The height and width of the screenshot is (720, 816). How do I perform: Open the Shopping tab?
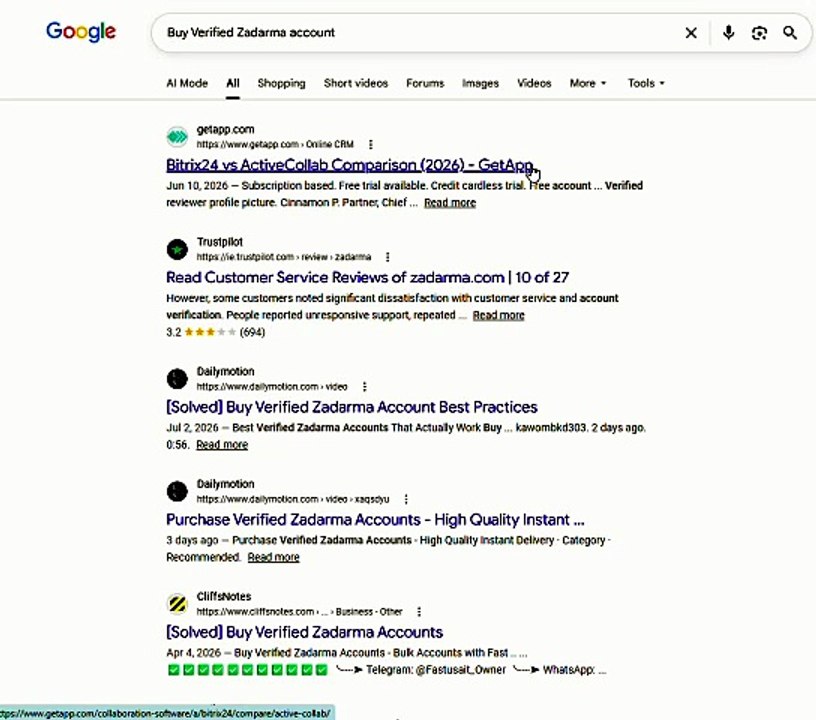(281, 83)
